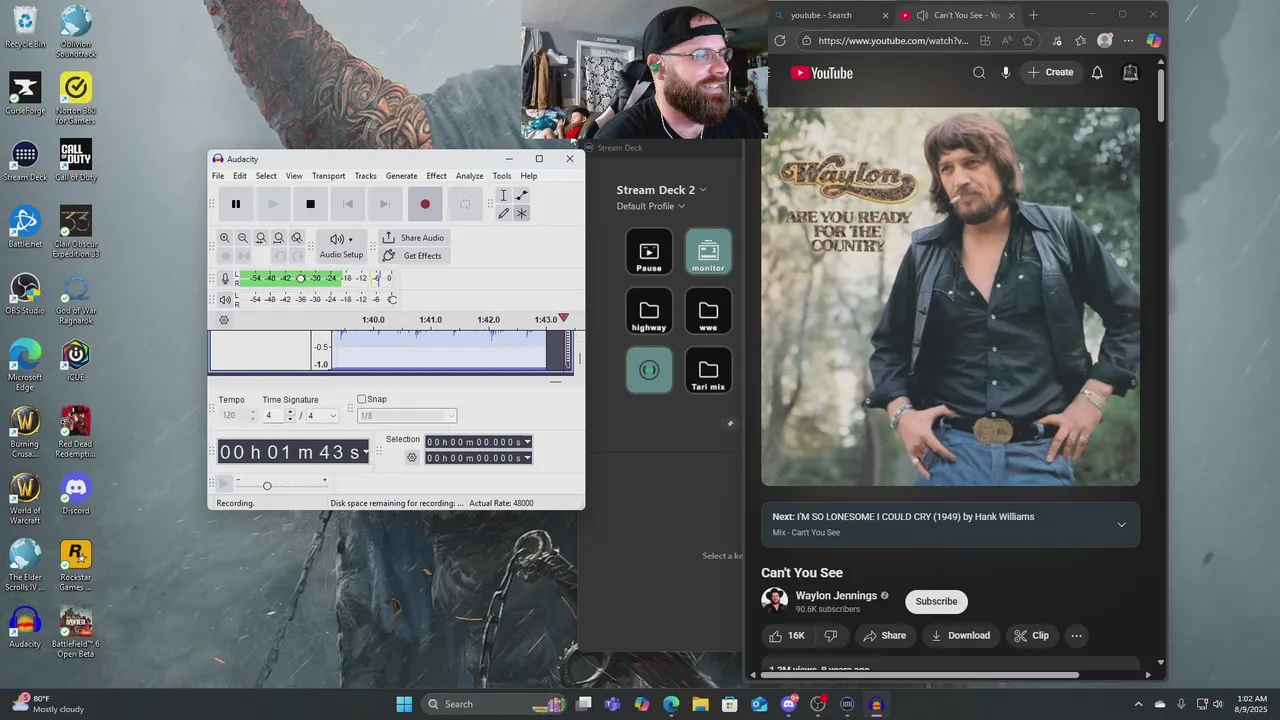Image resolution: width=1280 pixels, height=720 pixels.
Task: Open the time display format dropdown arrow
Action: click(365, 453)
